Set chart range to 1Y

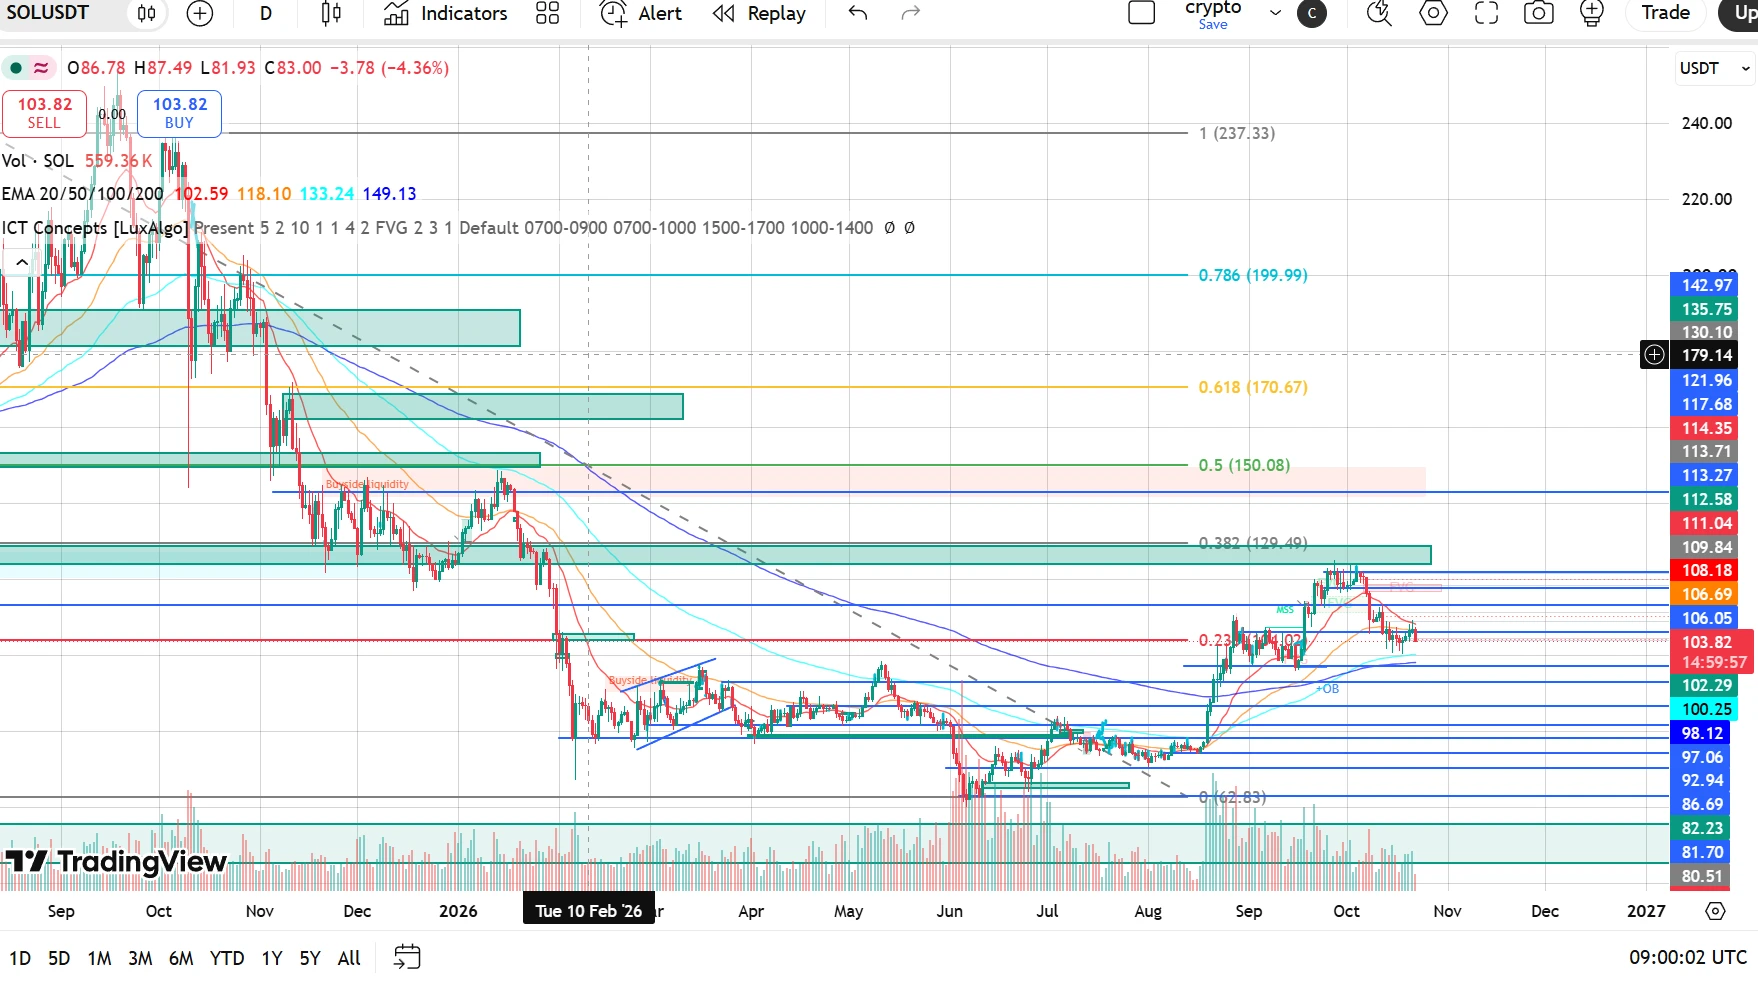pos(272,958)
